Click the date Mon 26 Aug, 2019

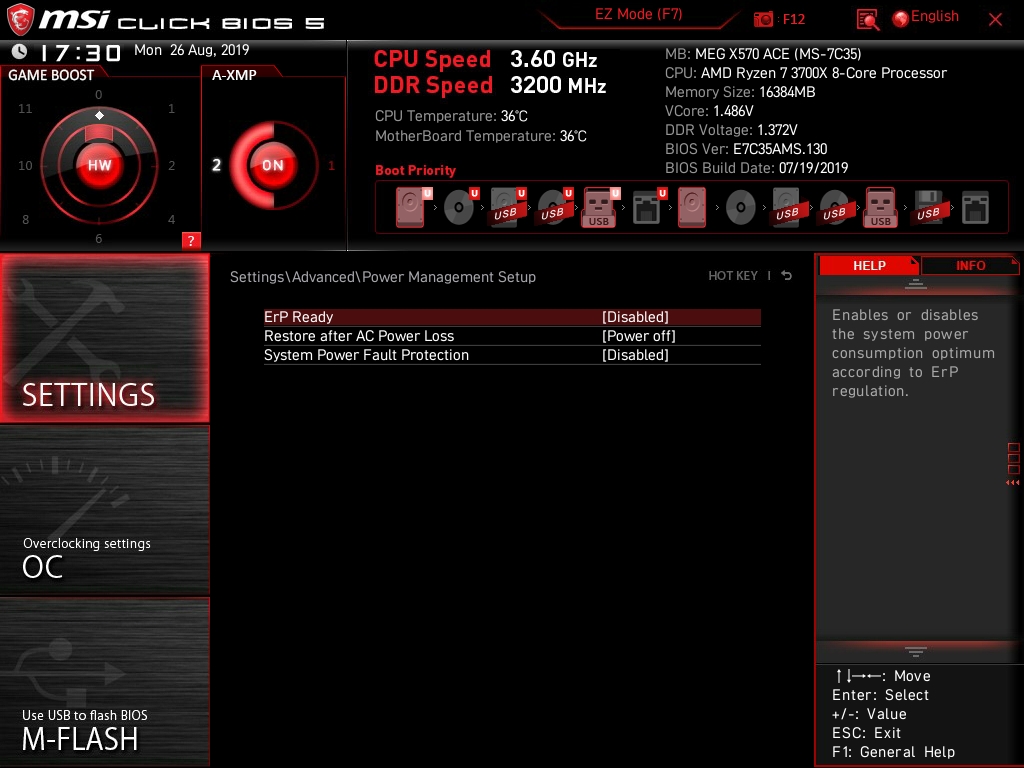pos(191,50)
